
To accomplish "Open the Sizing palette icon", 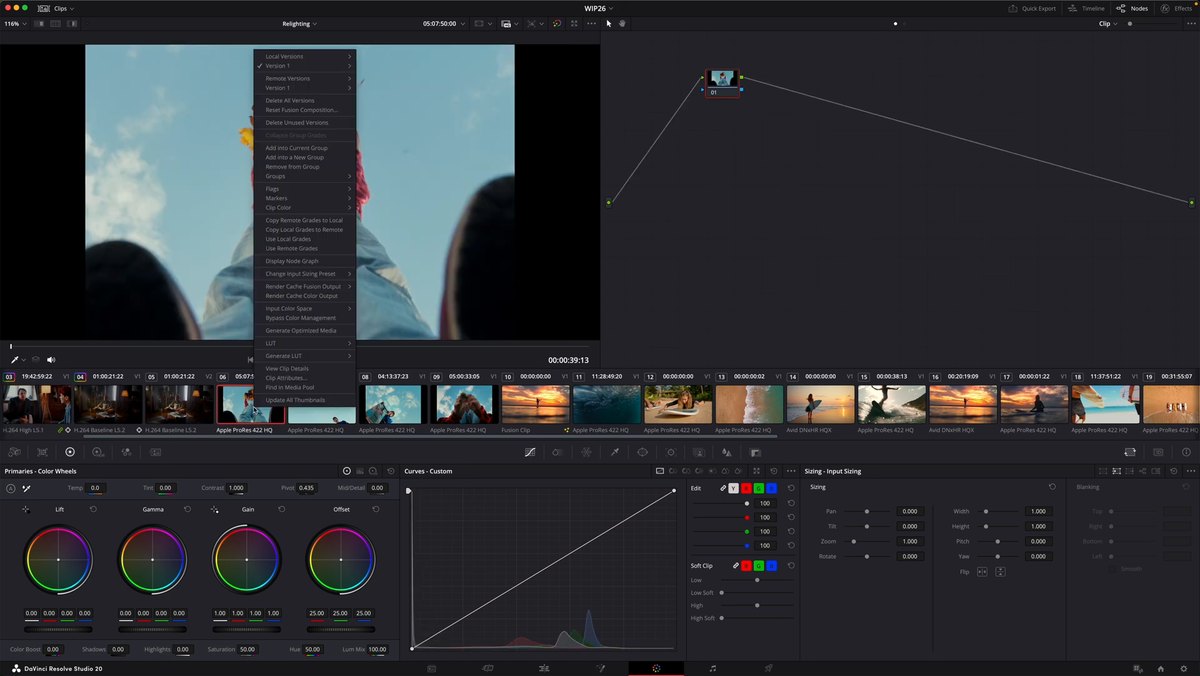I will [x=1130, y=452].
